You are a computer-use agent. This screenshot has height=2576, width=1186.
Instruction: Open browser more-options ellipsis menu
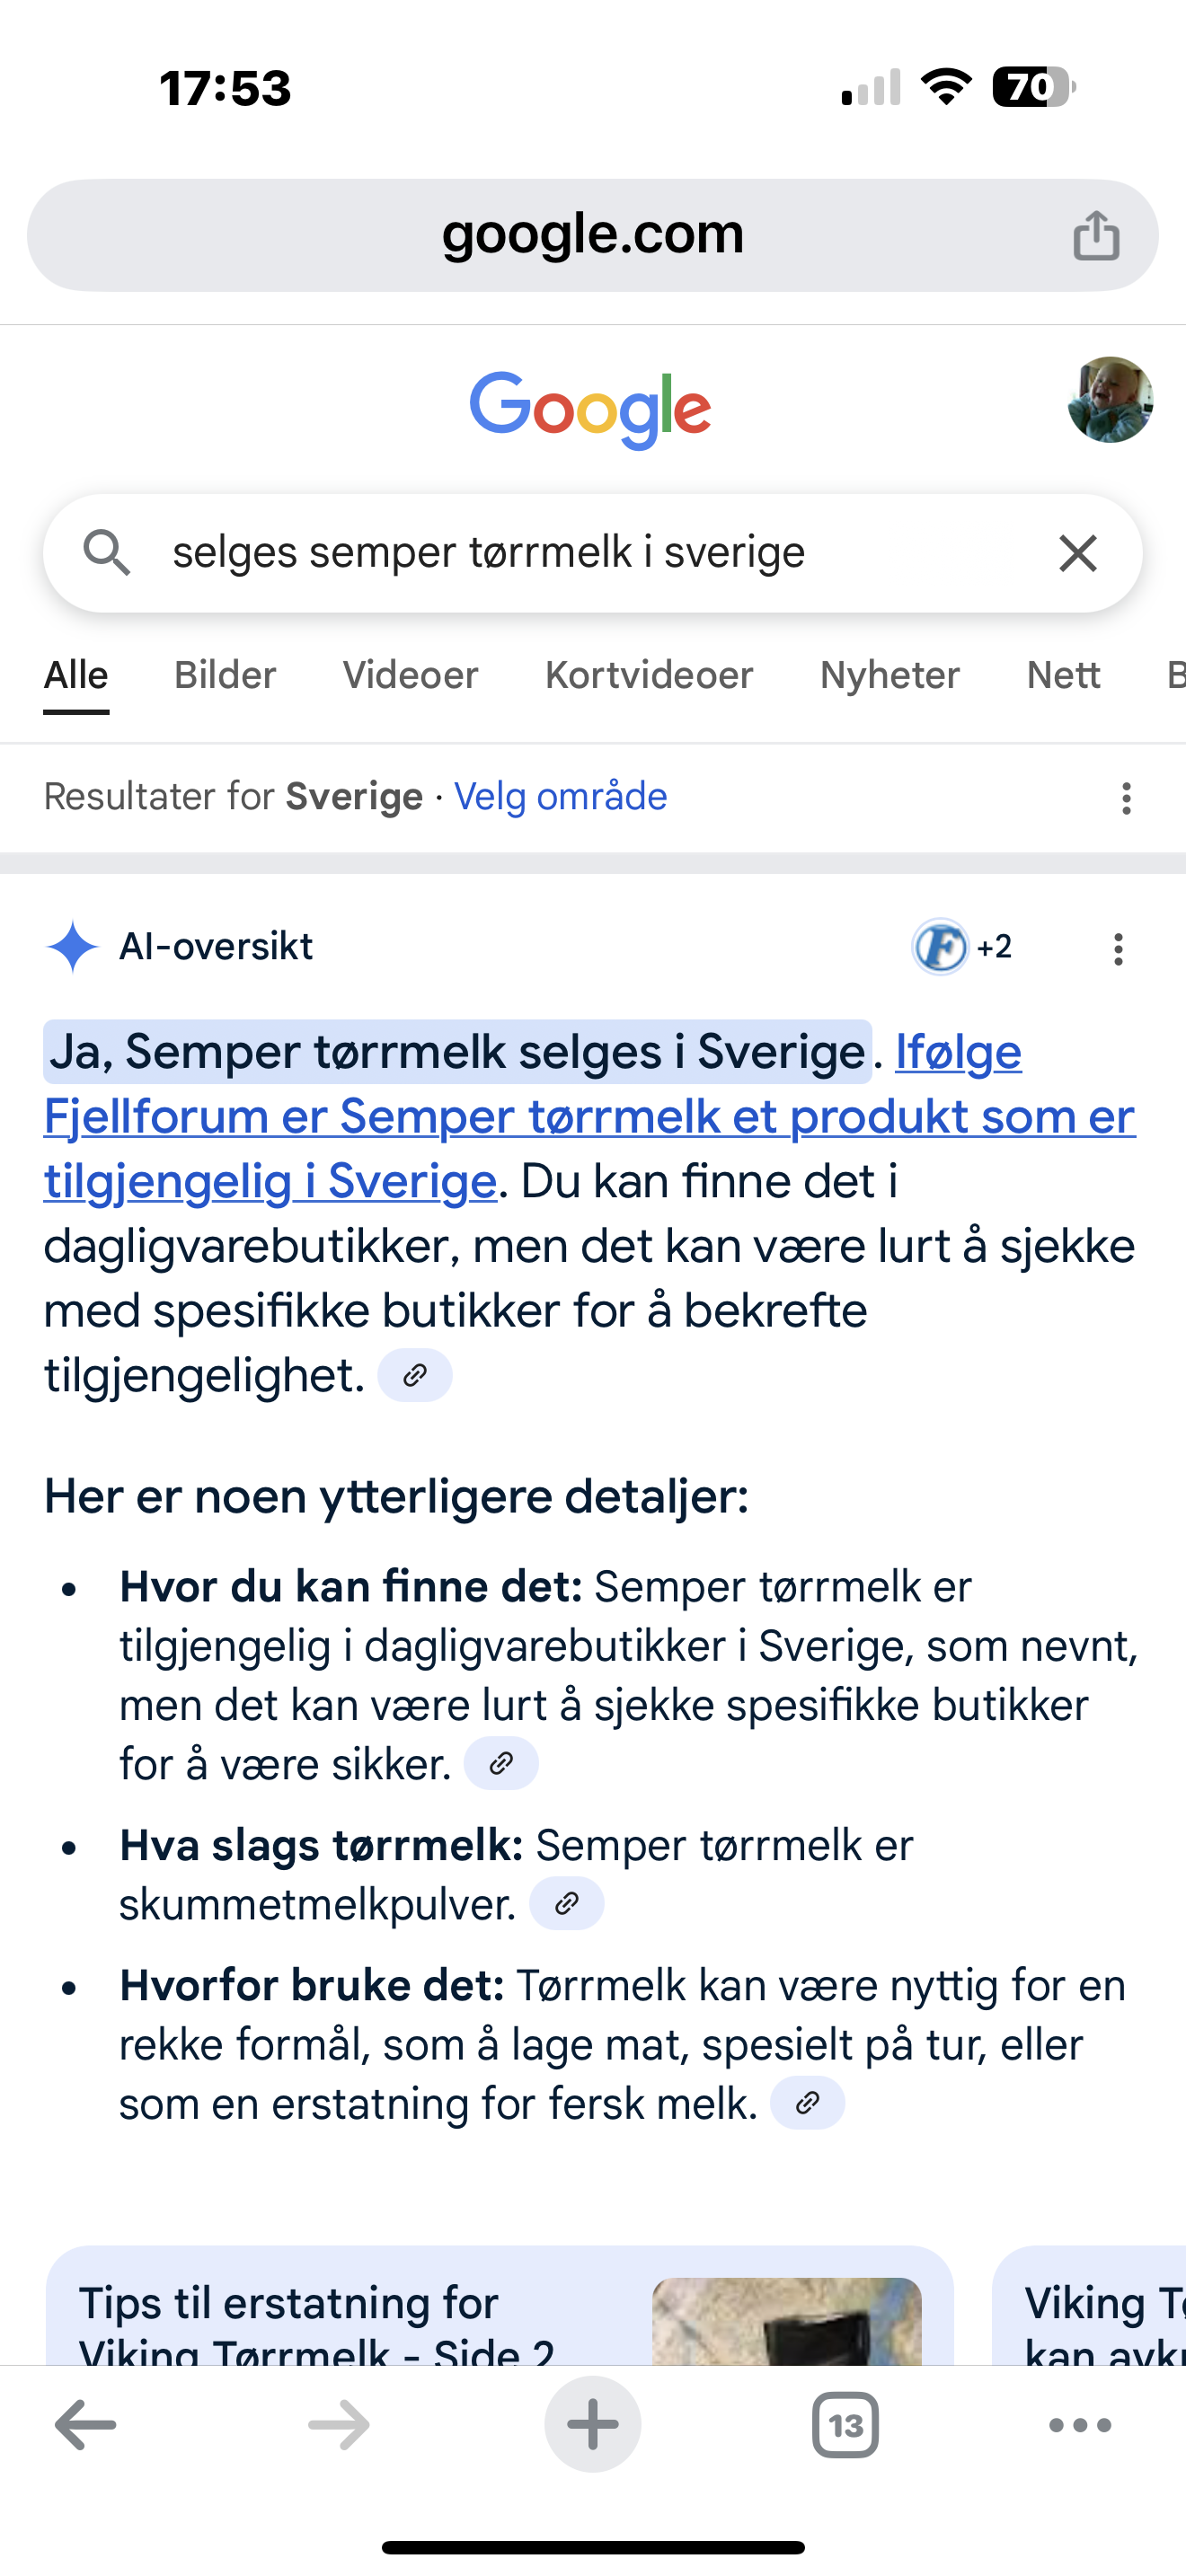coord(1079,2425)
